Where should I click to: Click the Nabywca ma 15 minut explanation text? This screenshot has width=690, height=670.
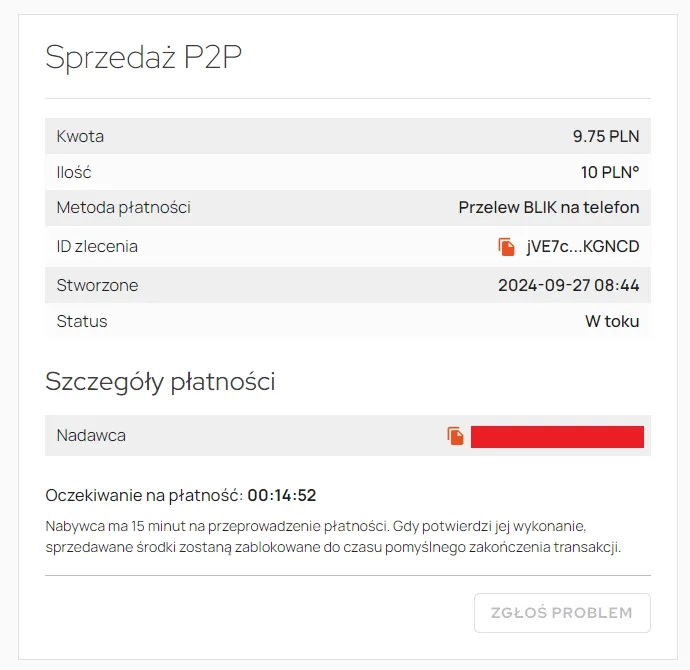(333, 537)
